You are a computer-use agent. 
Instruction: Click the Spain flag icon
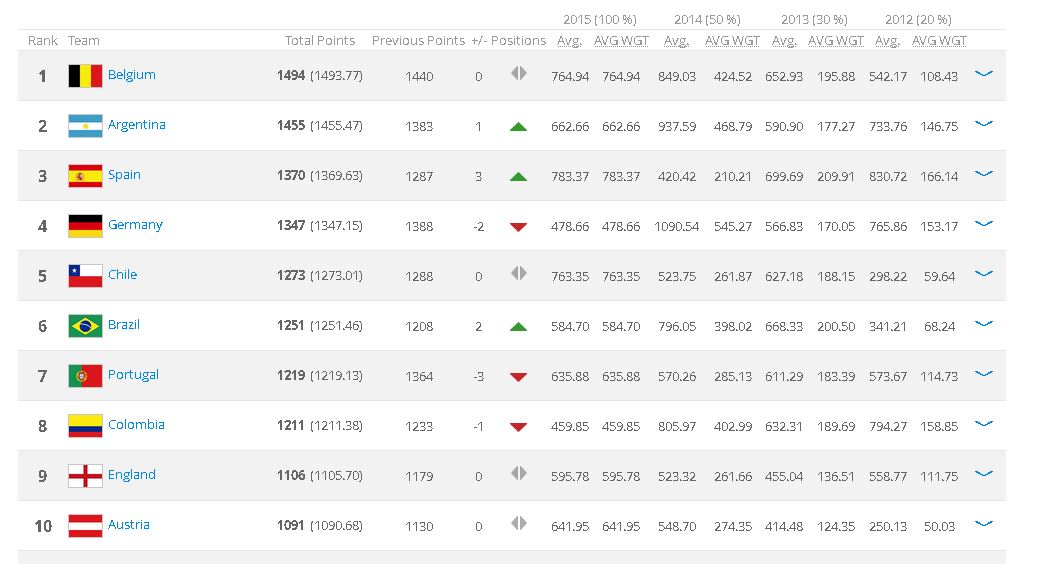pyautogui.click(x=85, y=176)
